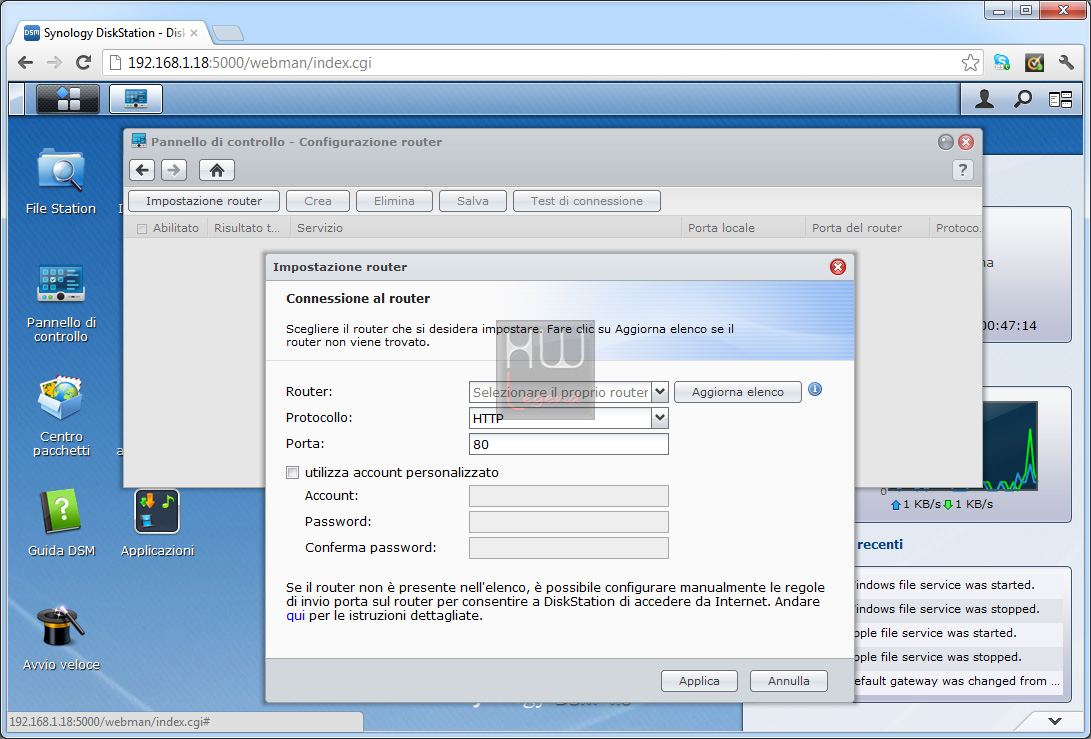Select the Synology DiskStation browser tab
Image resolution: width=1091 pixels, height=739 pixels.
point(111,33)
